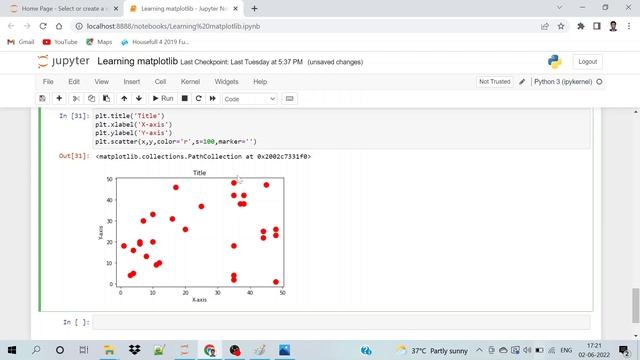This screenshot has height=360, width=640.
Task: Click the Logout button
Action: pos(587,62)
